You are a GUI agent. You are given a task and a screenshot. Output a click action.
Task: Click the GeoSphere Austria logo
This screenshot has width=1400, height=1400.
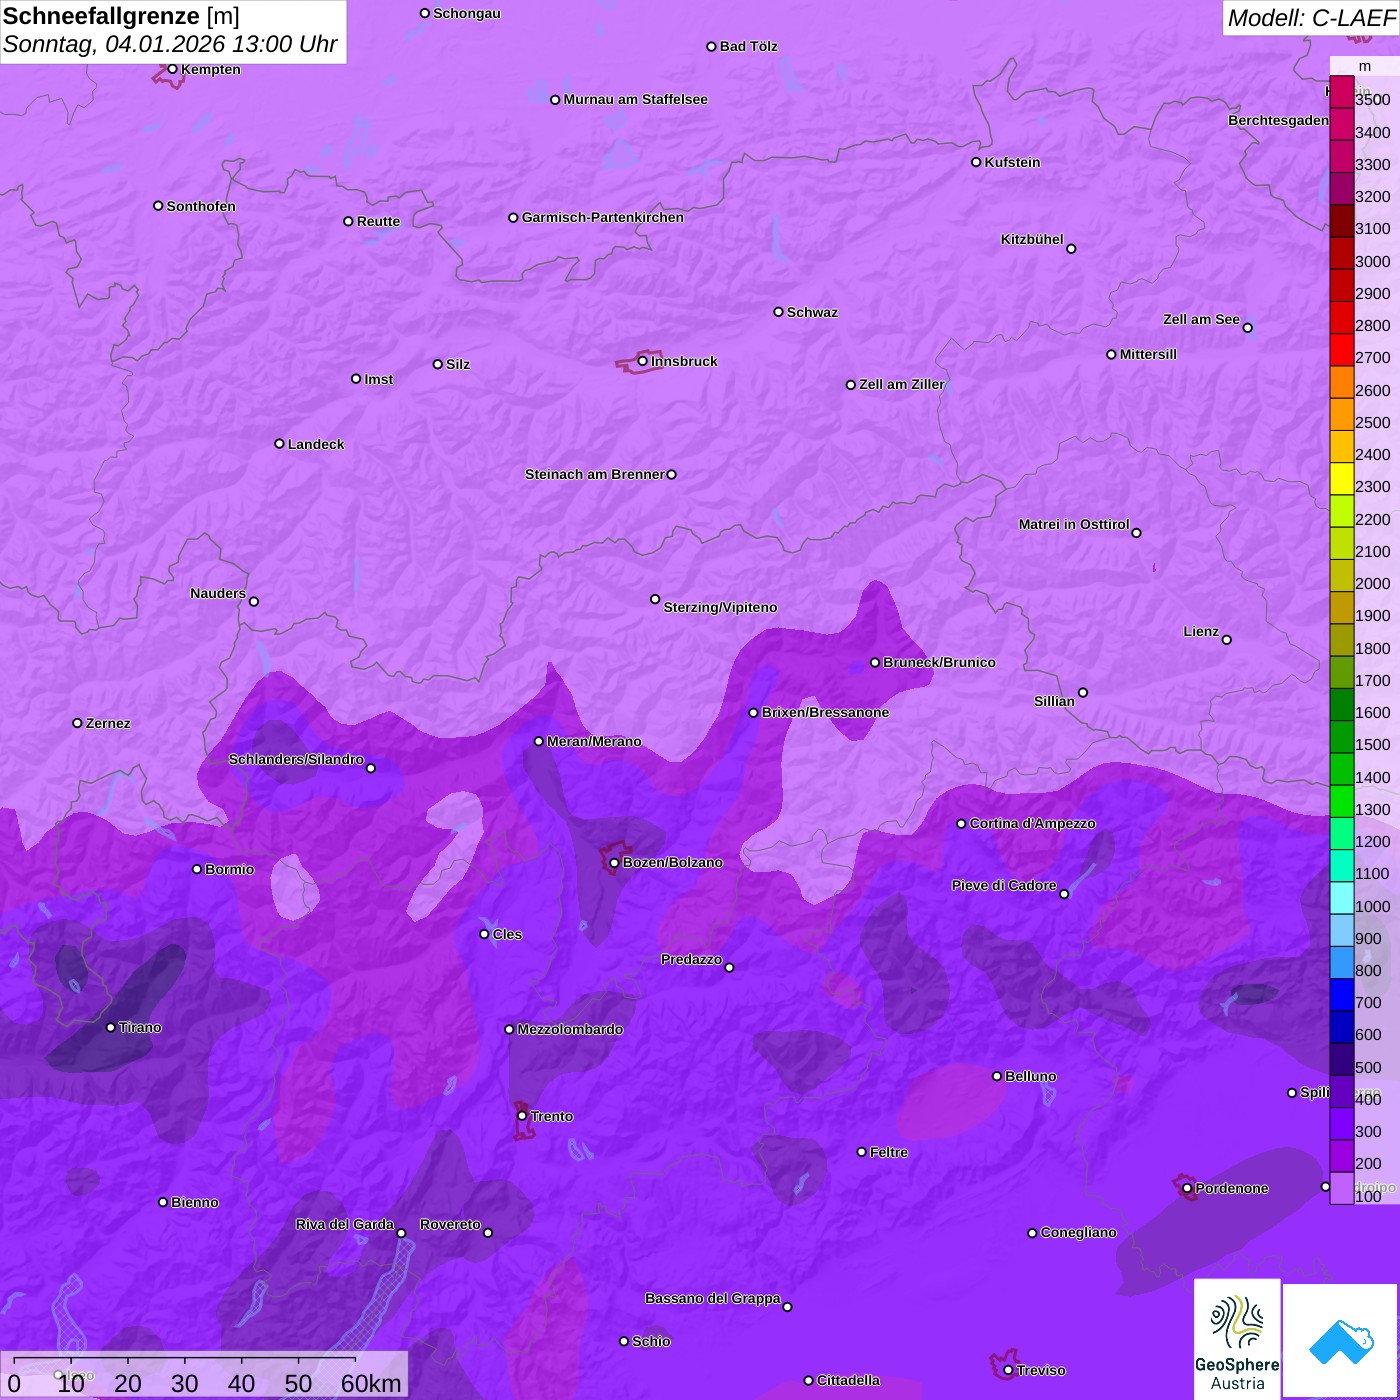tap(1237, 1338)
